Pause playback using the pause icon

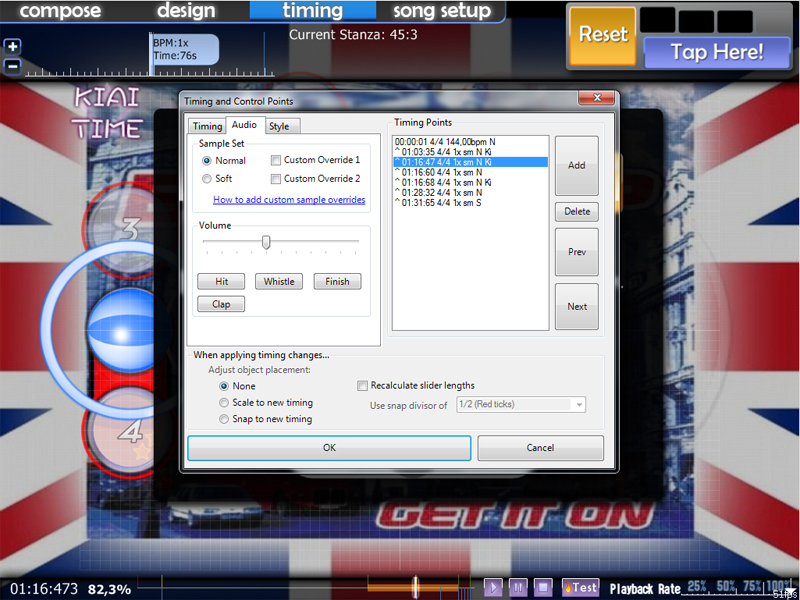(517, 587)
